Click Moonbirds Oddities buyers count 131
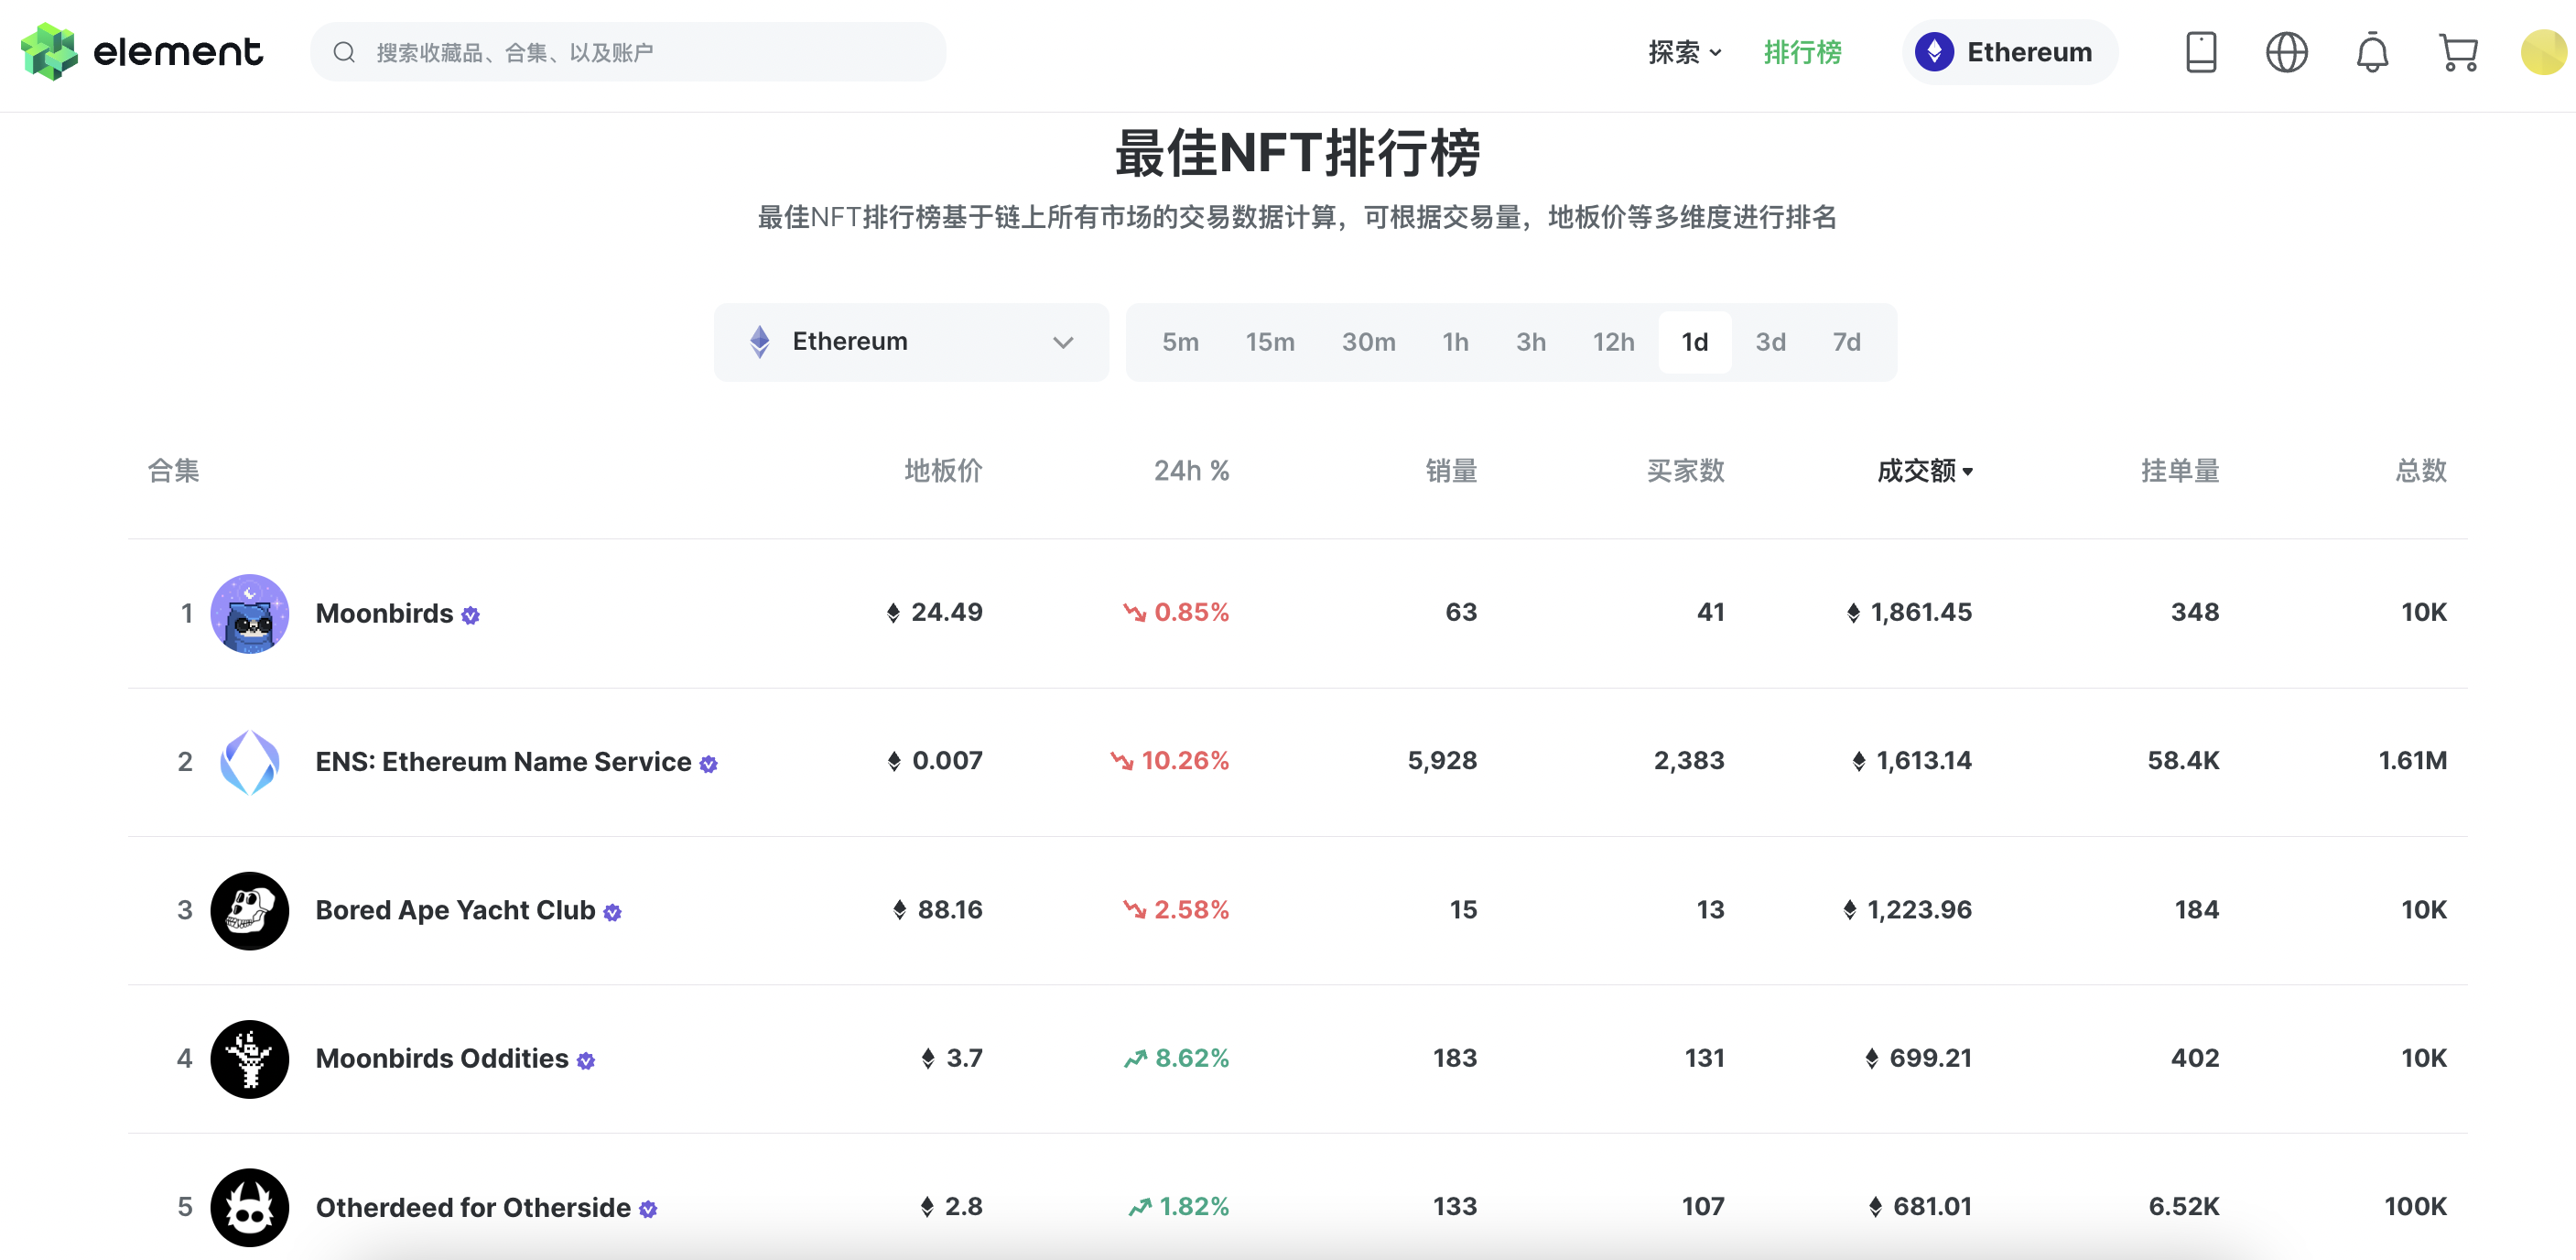Viewport: 2576px width, 1260px height. (x=1704, y=1058)
